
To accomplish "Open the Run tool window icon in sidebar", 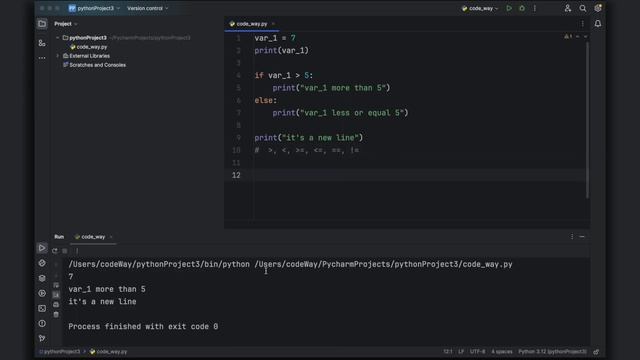I will (x=42, y=248).
